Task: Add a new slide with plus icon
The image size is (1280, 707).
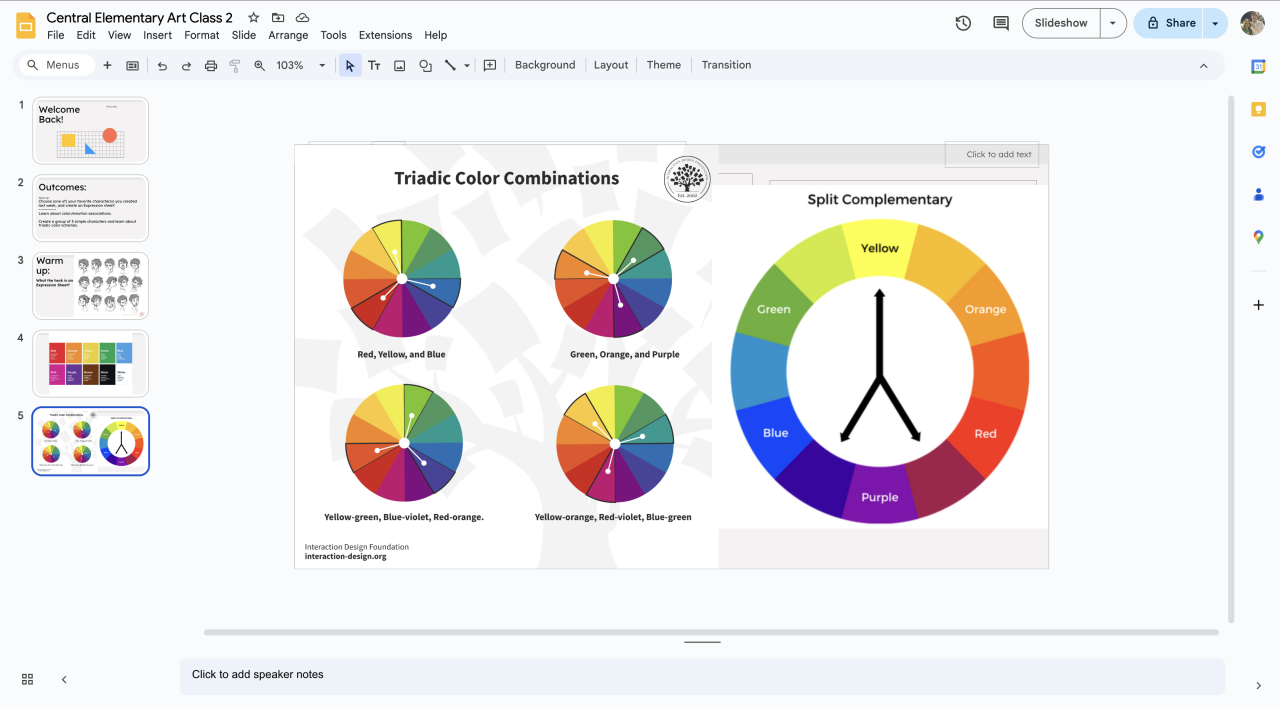Action: tap(107, 65)
